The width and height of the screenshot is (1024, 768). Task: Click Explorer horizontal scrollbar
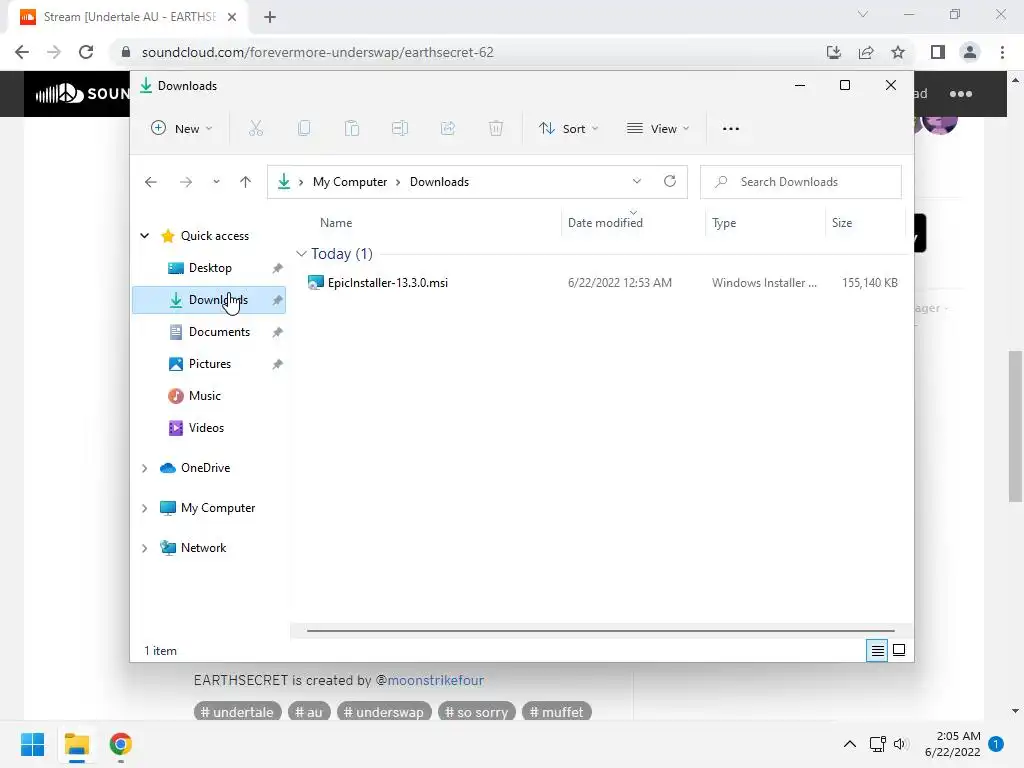[600, 631]
